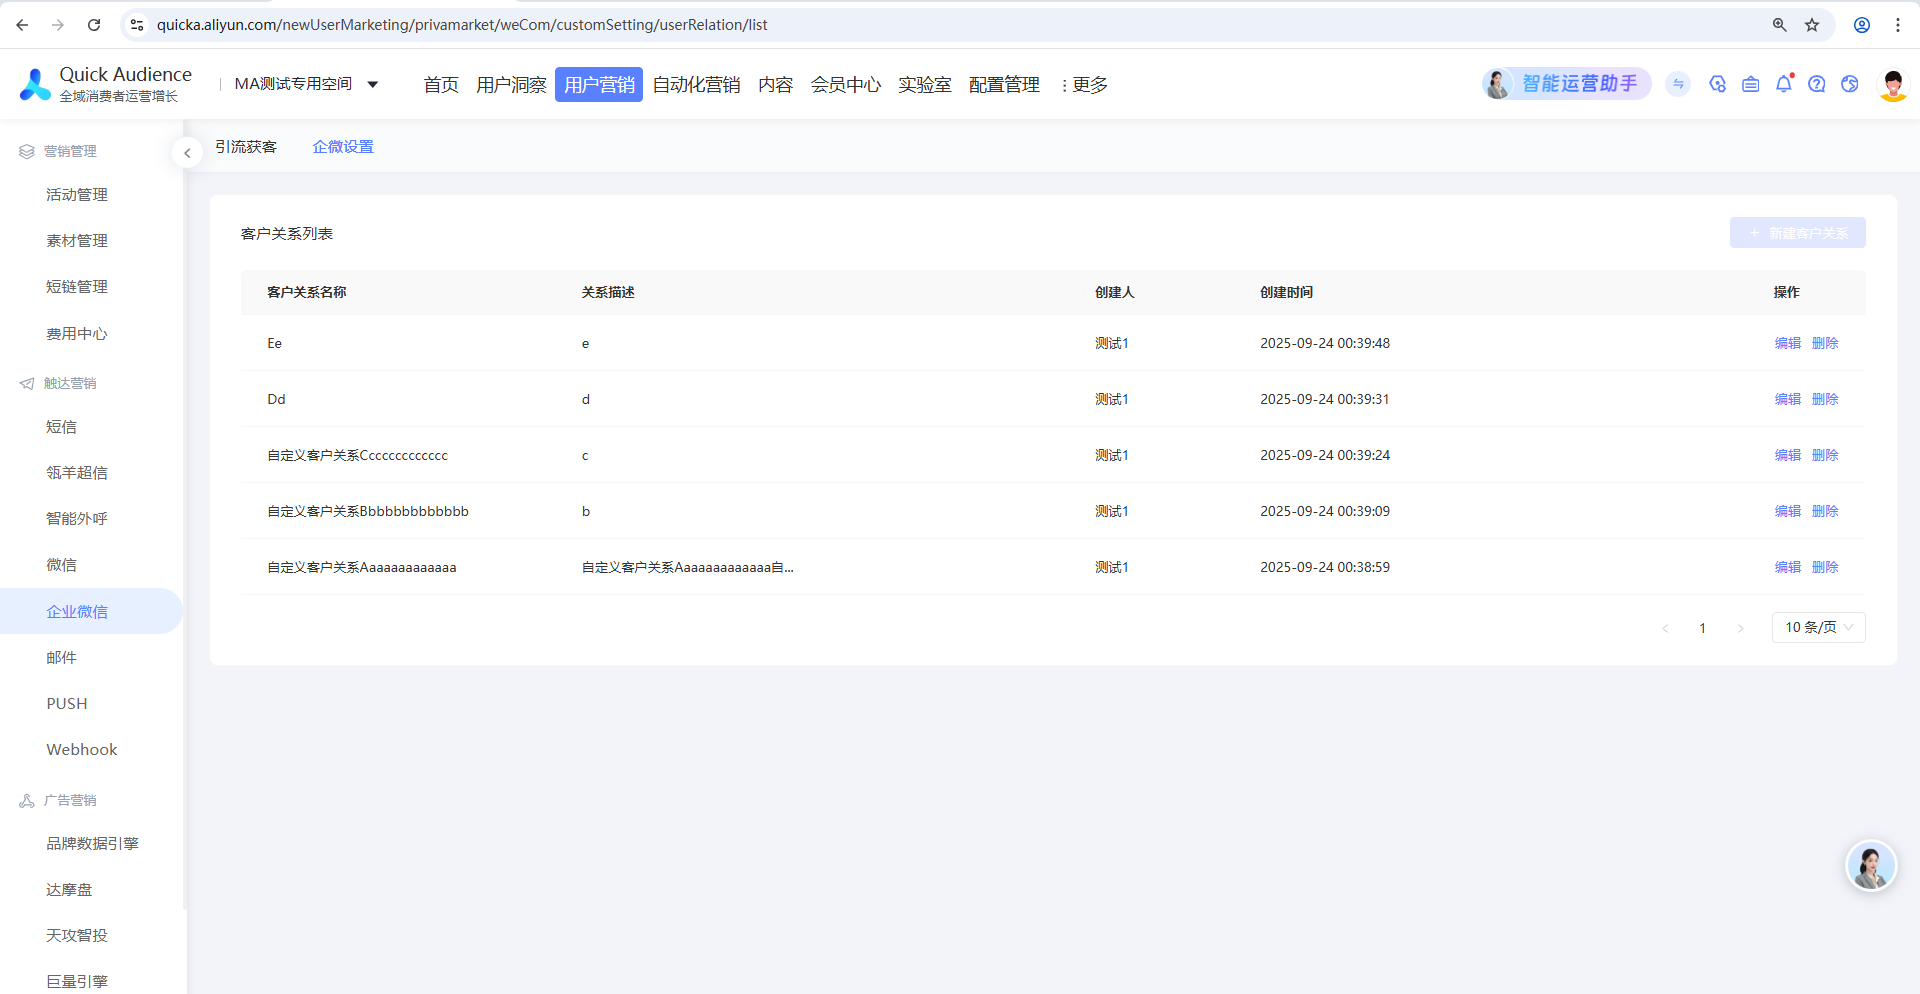The height and width of the screenshot is (994, 1920).
Task: Edit the 自定义客户关系Ccccccccccccc row
Action: [x=1787, y=455]
